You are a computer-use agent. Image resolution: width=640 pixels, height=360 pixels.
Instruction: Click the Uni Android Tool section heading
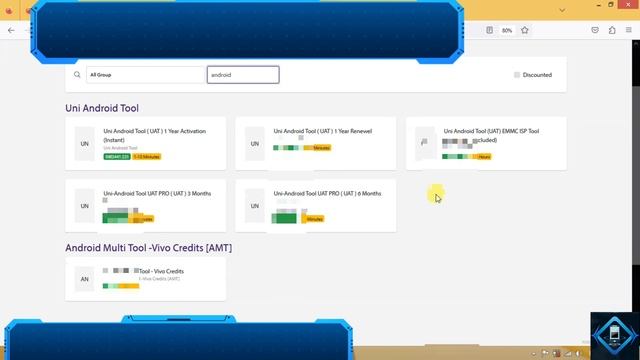(x=102, y=108)
